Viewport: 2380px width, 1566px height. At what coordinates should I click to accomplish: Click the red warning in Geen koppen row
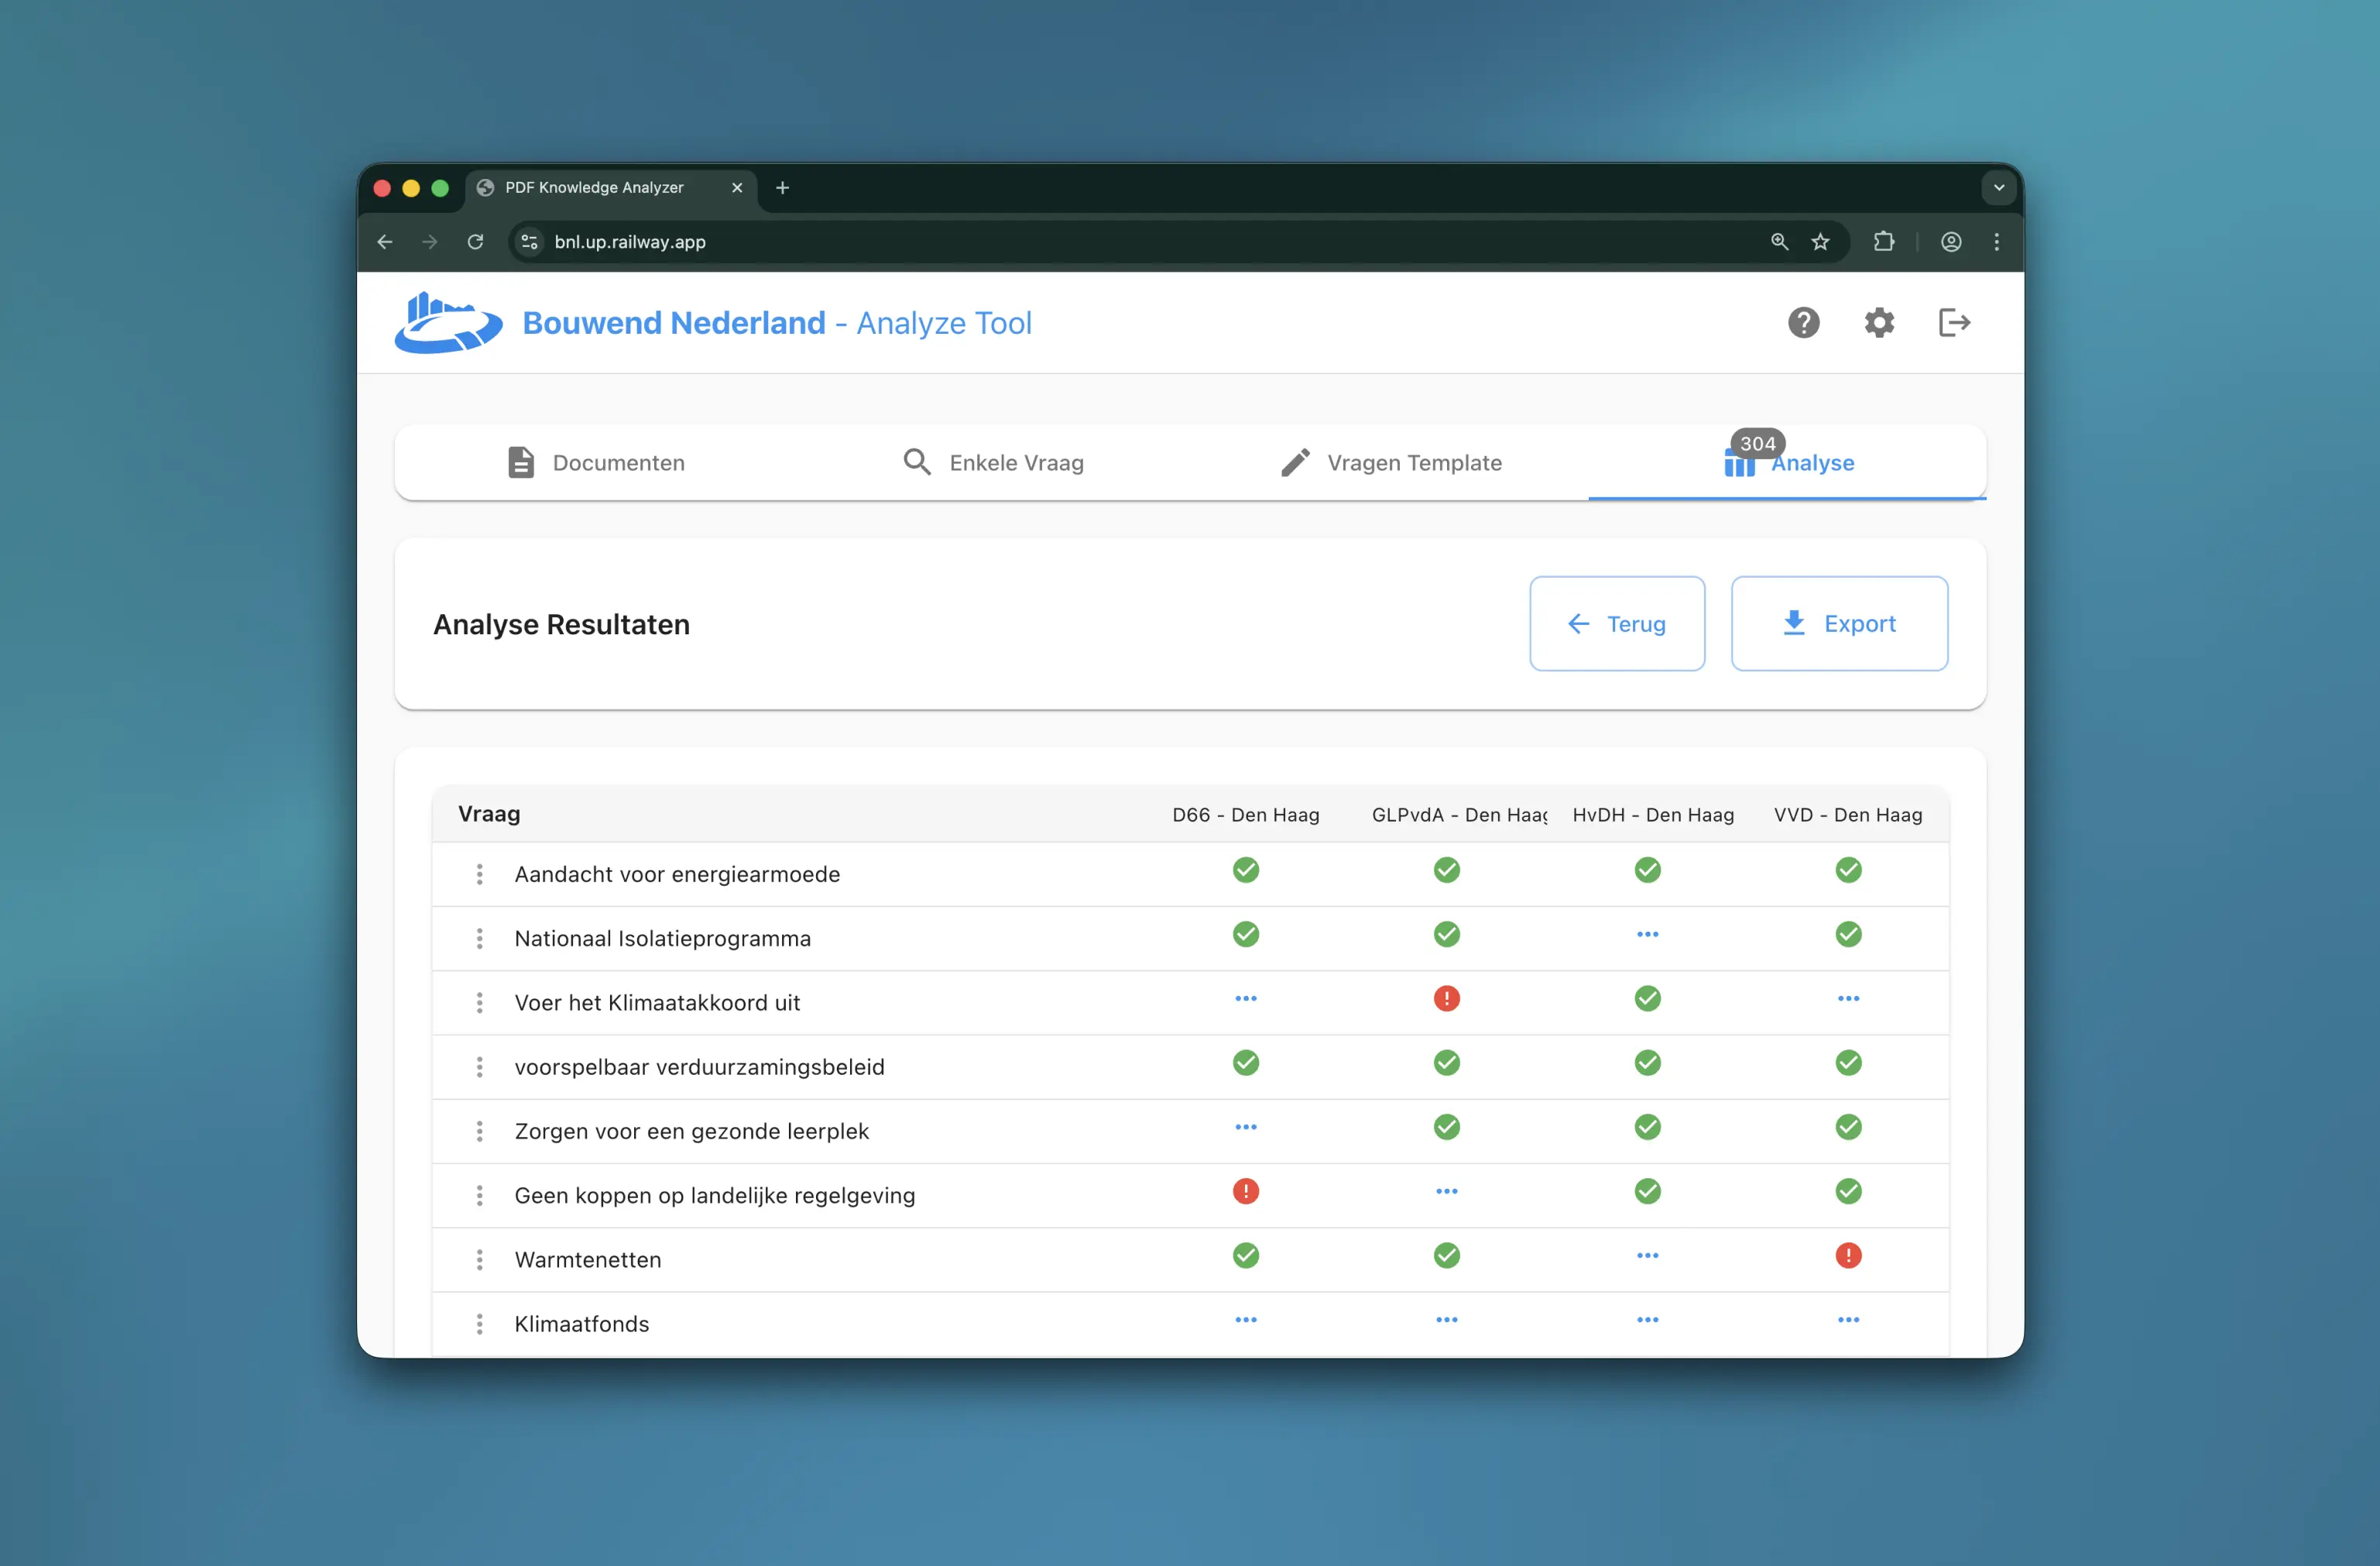pos(1245,1191)
